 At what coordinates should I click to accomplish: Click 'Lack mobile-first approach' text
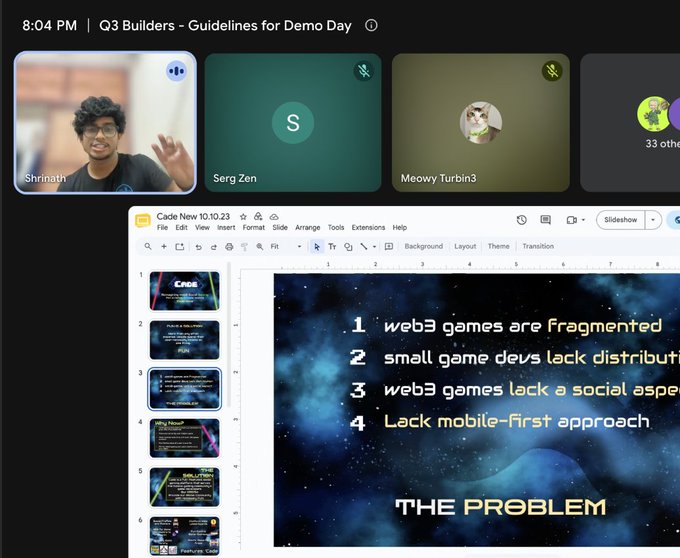pos(517,421)
